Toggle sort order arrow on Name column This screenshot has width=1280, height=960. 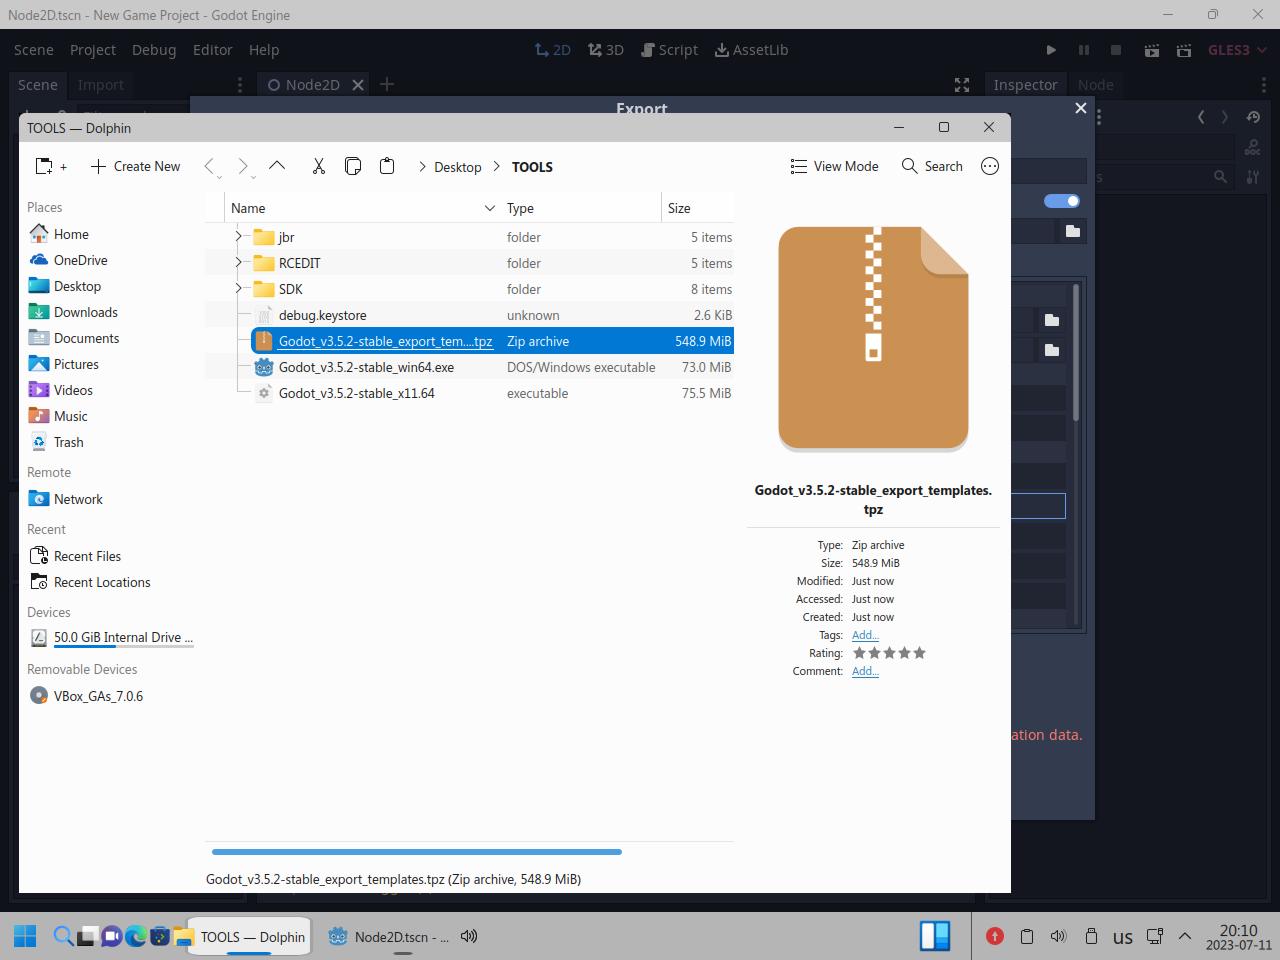coord(489,208)
